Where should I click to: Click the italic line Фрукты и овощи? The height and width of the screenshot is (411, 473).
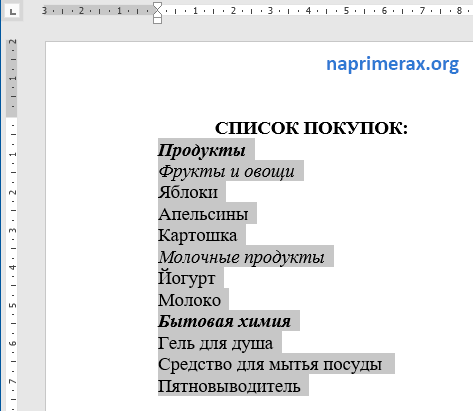pos(226,171)
